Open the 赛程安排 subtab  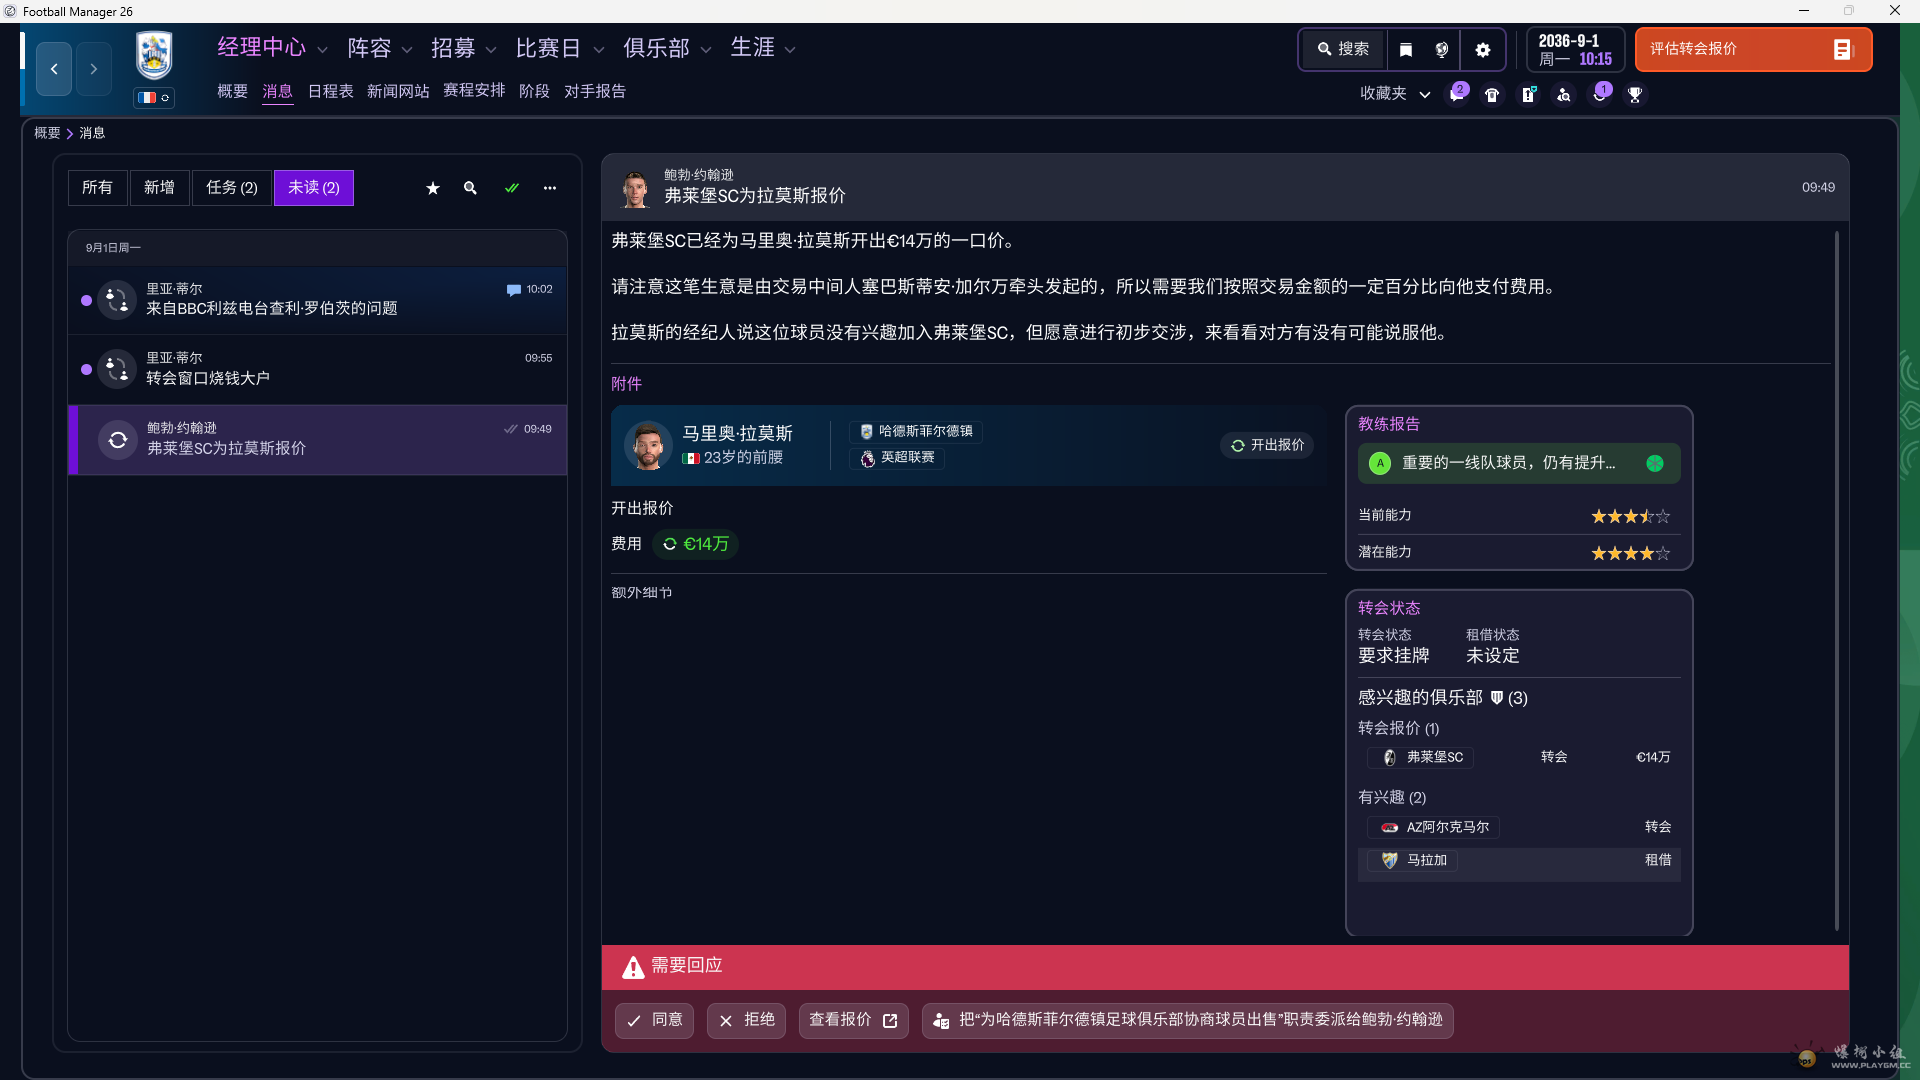[474, 90]
